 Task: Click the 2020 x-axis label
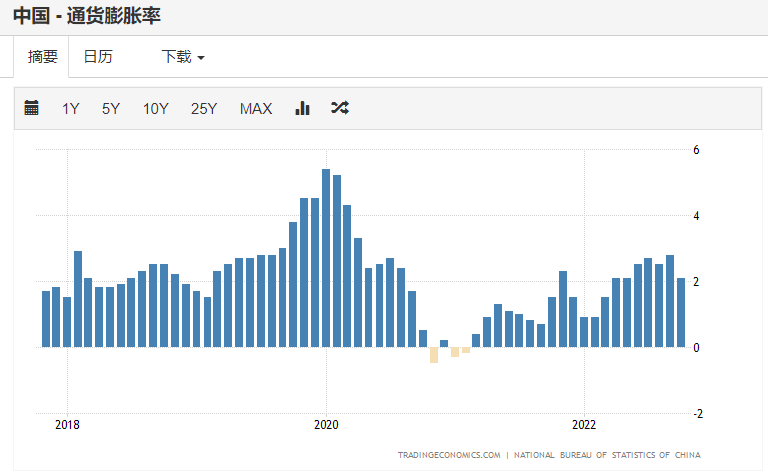(x=326, y=424)
